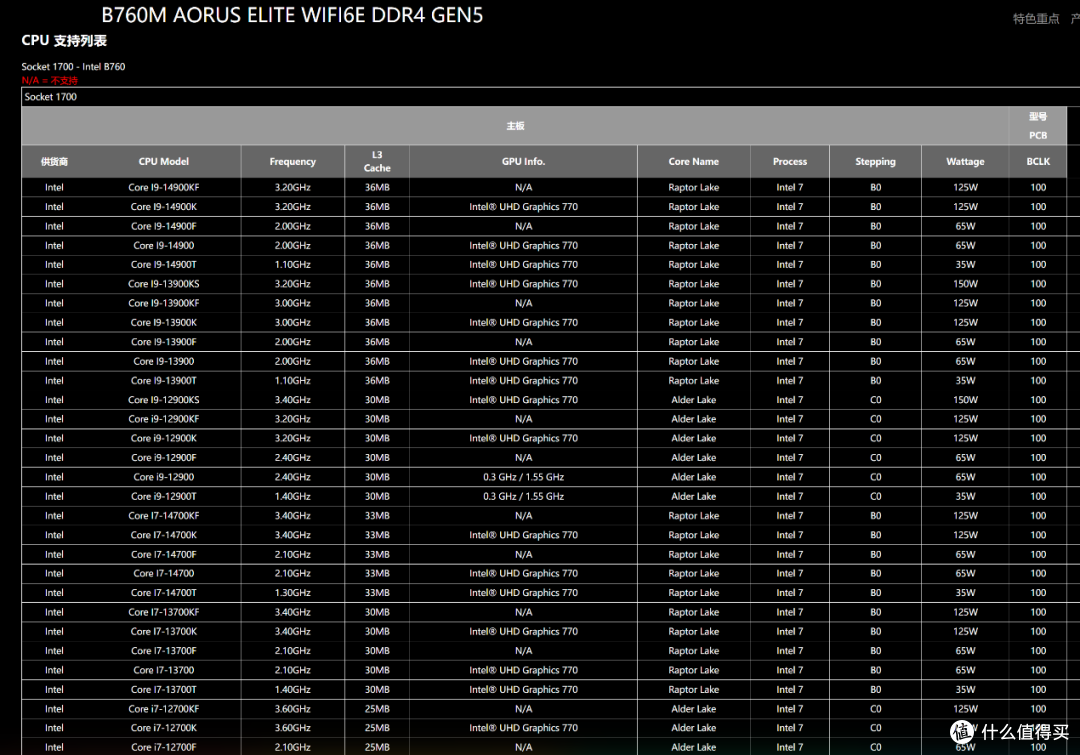Click the CPU Model column header
This screenshot has height=755, width=1080.
[x=163, y=161]
